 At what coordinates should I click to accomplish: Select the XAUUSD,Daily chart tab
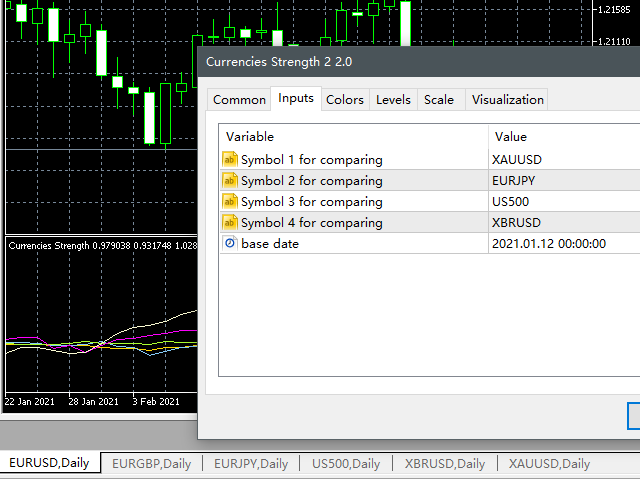coord(549,463)
